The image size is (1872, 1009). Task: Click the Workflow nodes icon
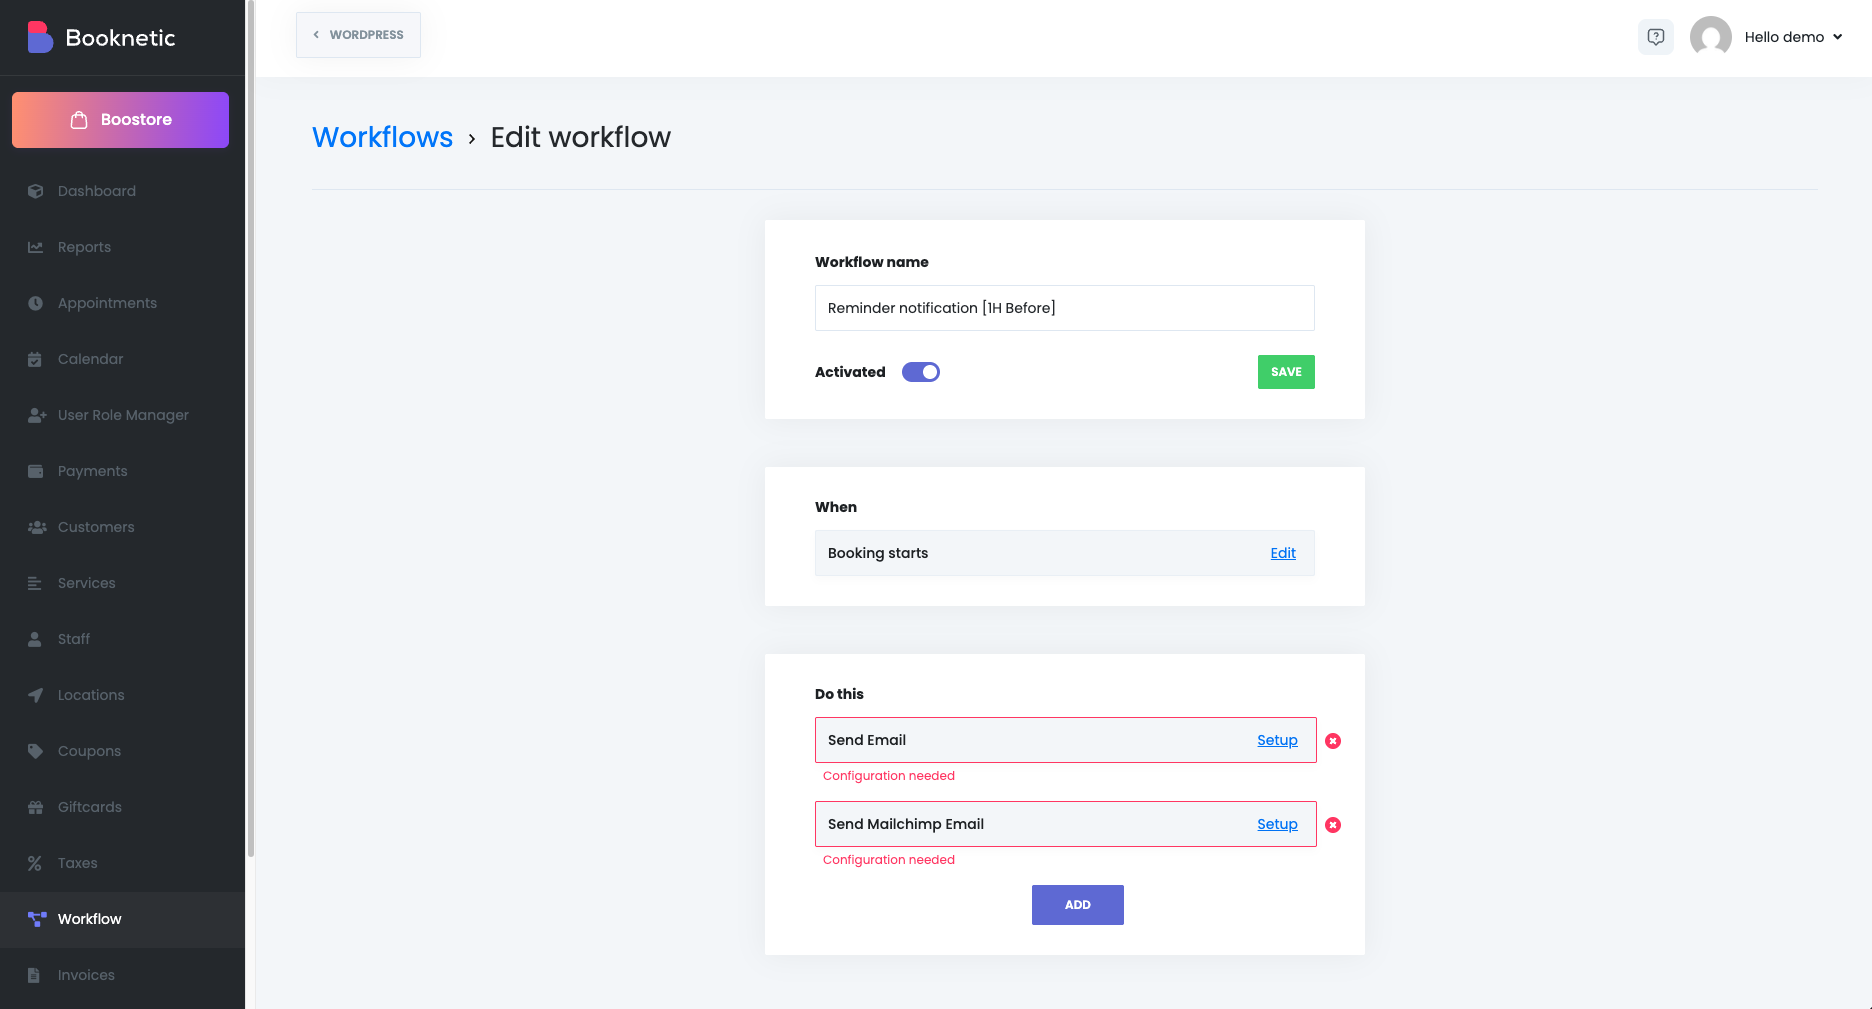coord(37,919)
